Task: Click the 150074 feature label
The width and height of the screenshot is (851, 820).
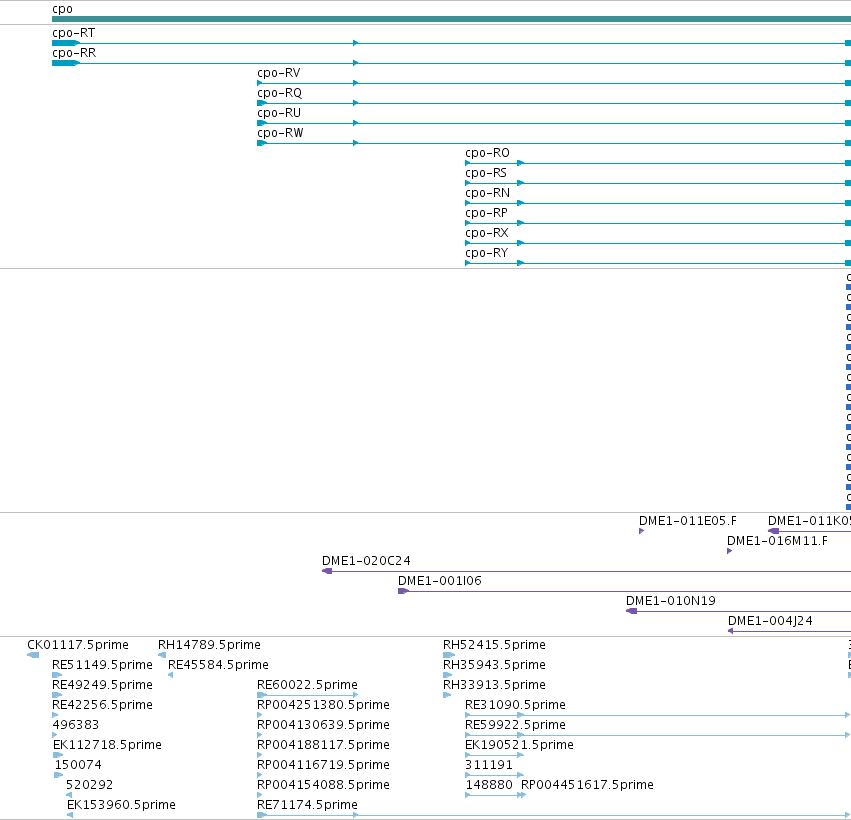Action: click(x=78, y=765)
